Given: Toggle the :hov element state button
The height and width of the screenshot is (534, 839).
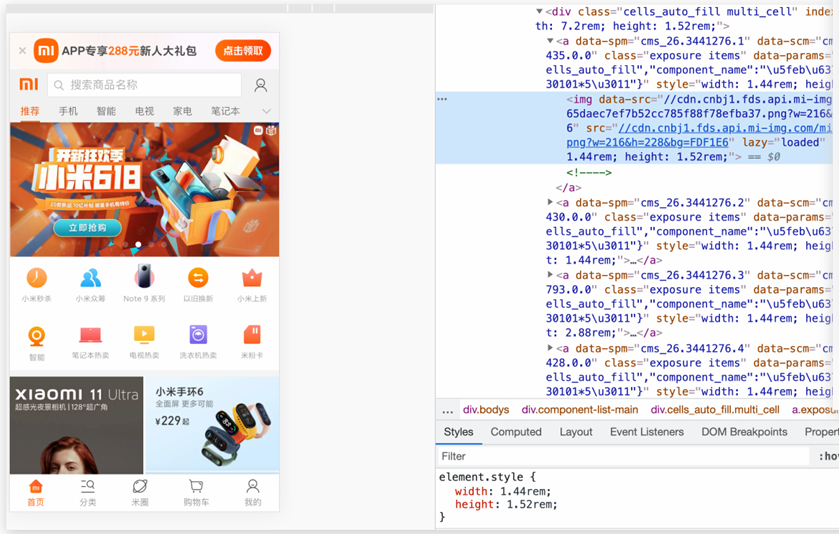Looking at the screenshot, I should [x=828, y=456].
